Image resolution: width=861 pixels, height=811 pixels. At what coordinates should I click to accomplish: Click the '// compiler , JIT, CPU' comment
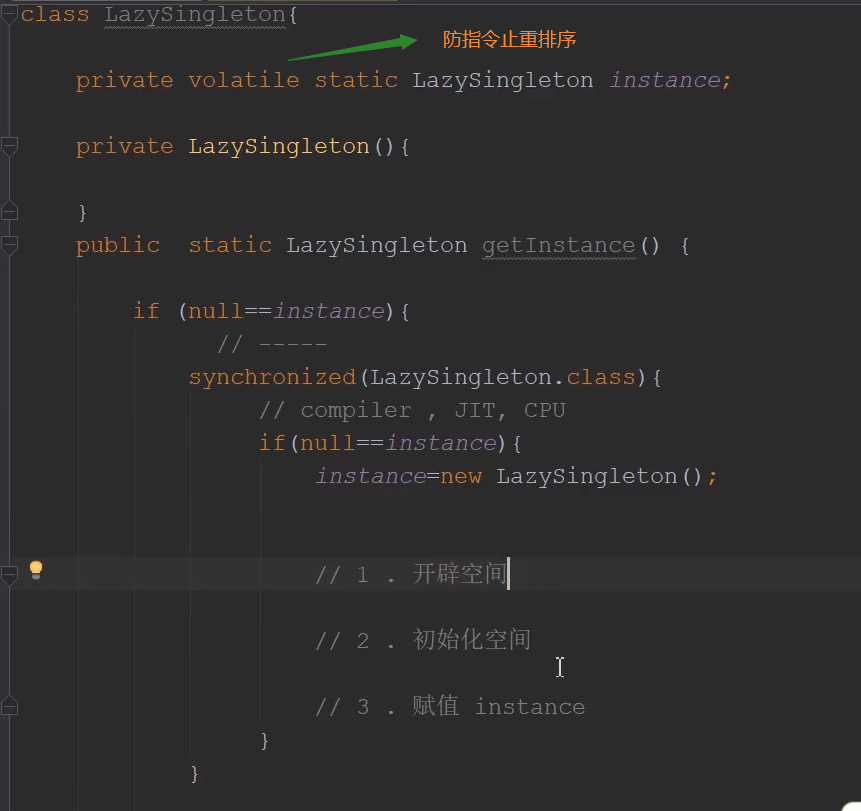pyautogui.click(x=412, y=410)
